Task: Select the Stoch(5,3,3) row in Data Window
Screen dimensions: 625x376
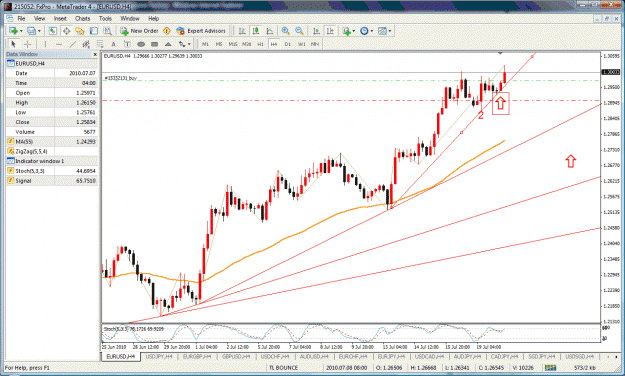Action: (52, 171)
